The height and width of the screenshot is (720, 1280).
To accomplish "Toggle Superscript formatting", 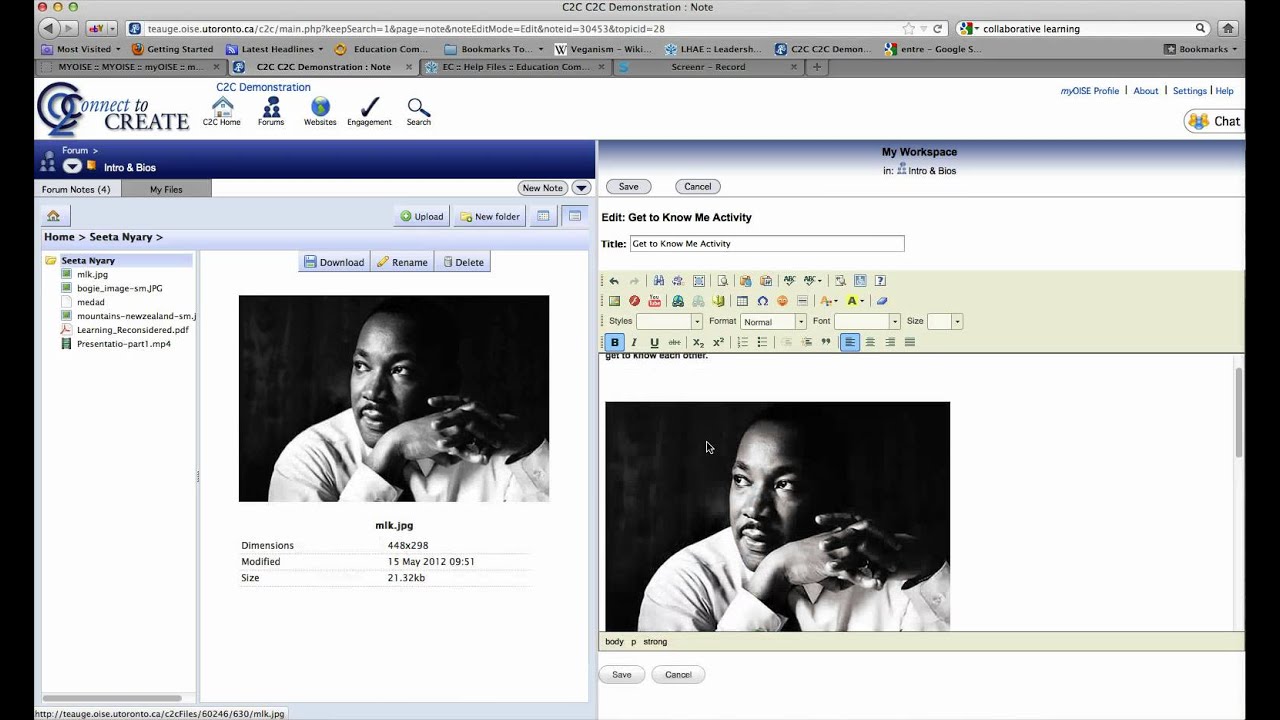I will (x=718, y=342).
